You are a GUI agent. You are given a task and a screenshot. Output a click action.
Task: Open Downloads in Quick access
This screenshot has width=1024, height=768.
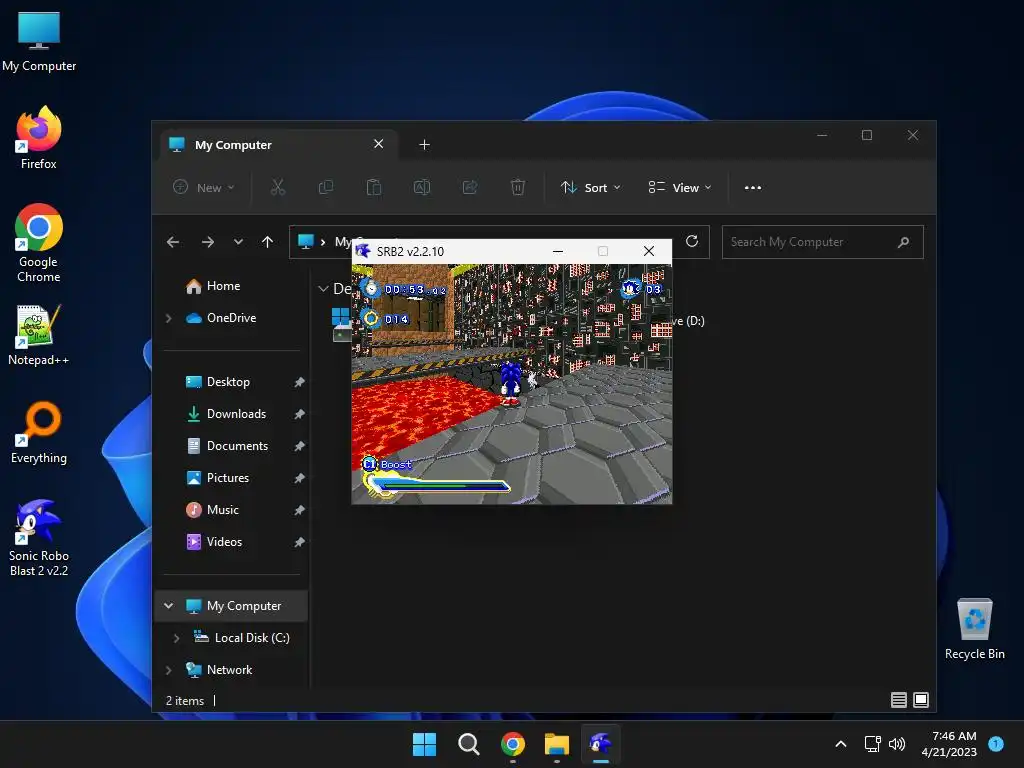pos(227,414)
